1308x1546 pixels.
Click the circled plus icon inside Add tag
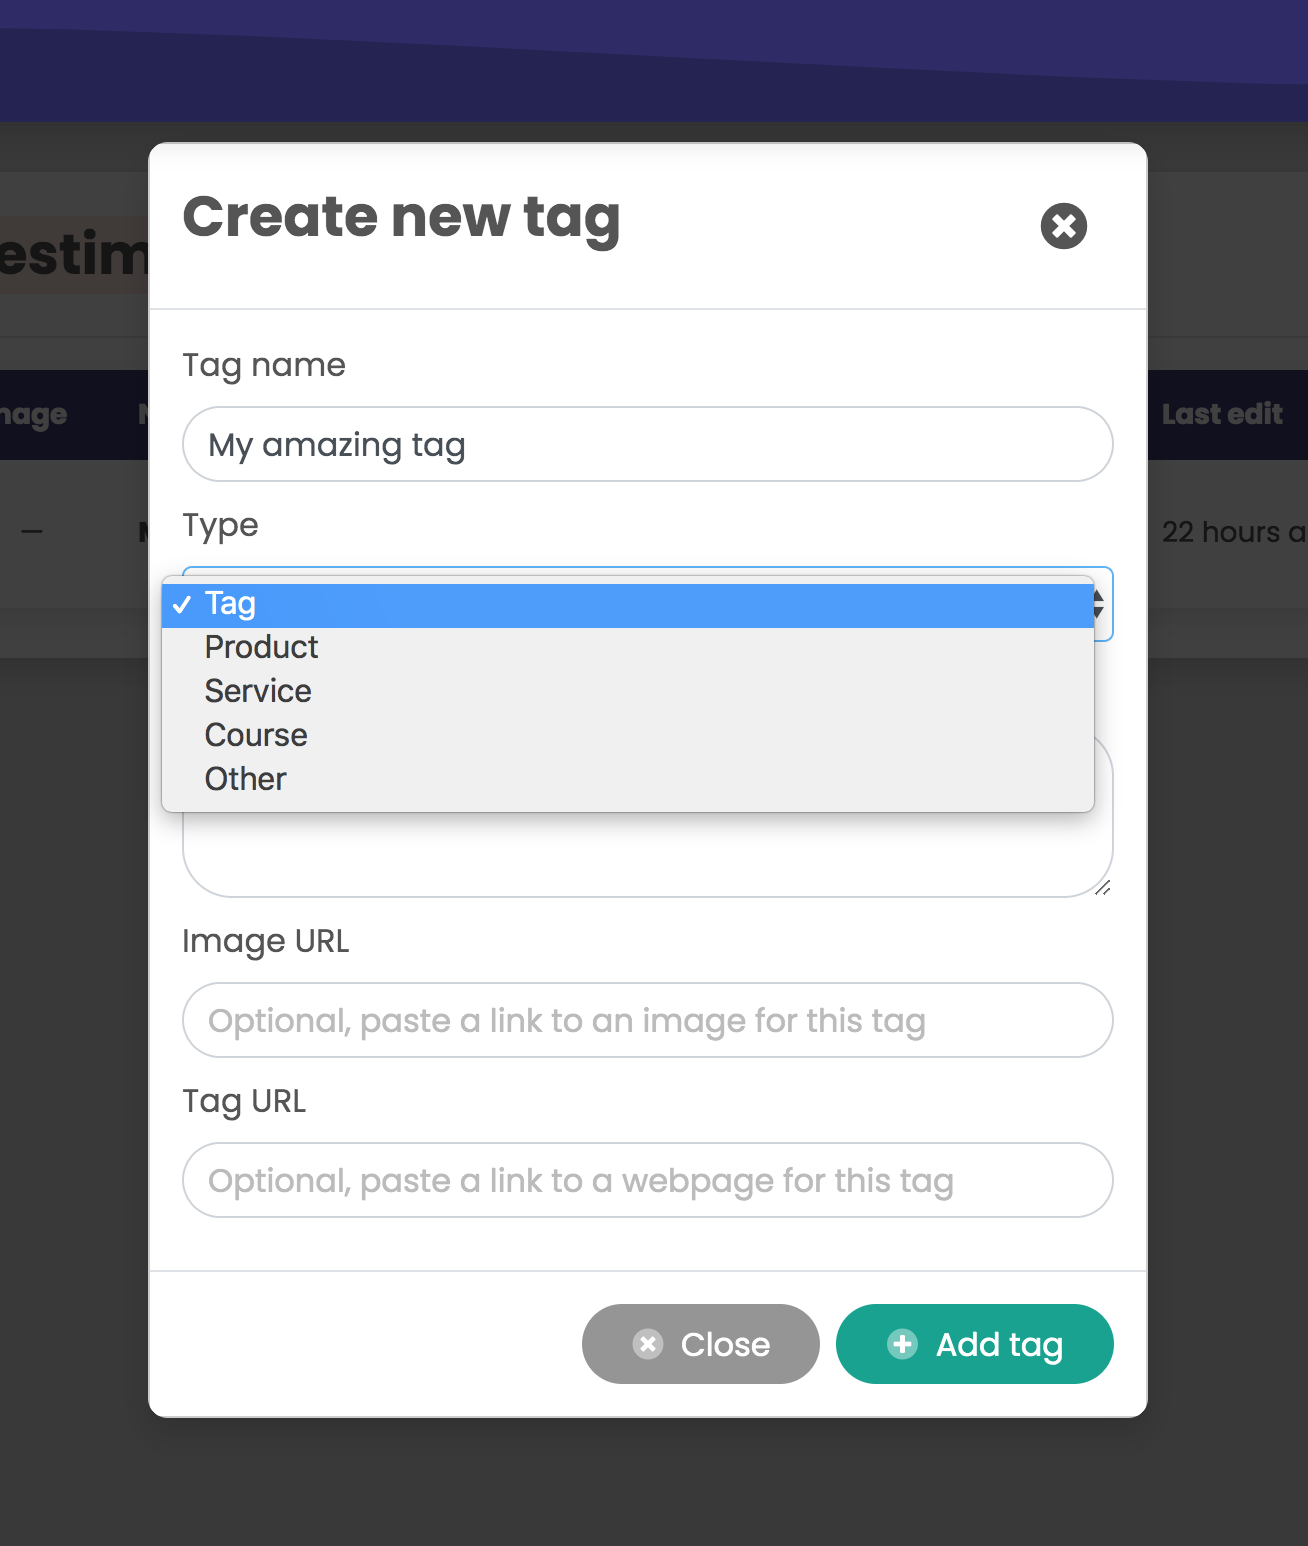point(903,1344)
